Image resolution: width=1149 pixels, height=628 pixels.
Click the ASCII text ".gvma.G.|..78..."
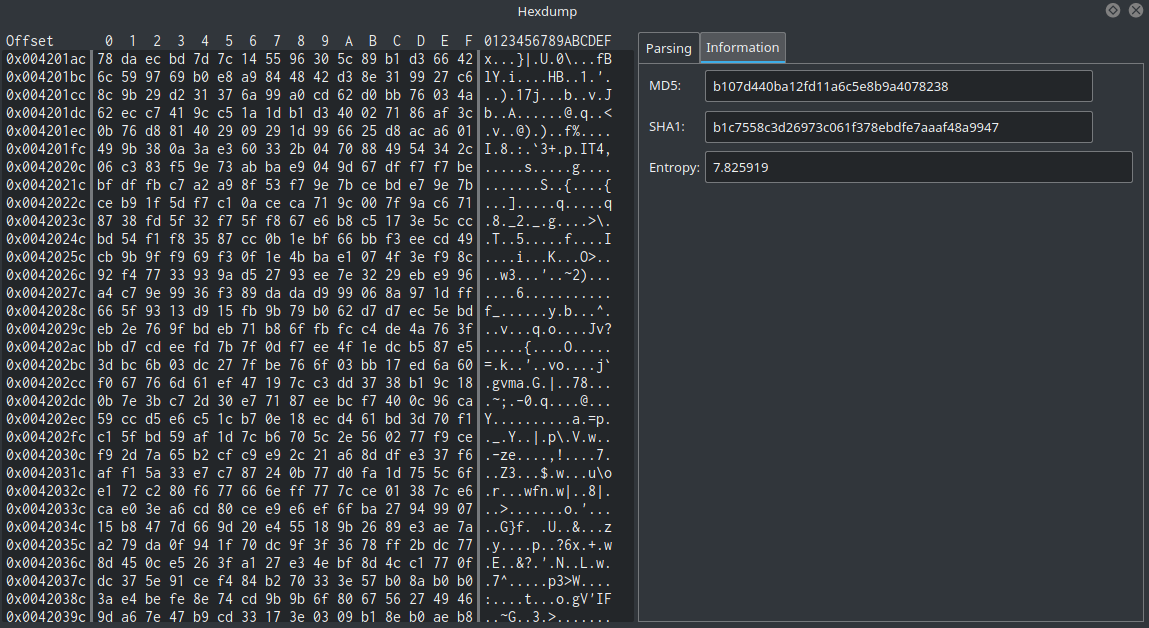[547, 383]
